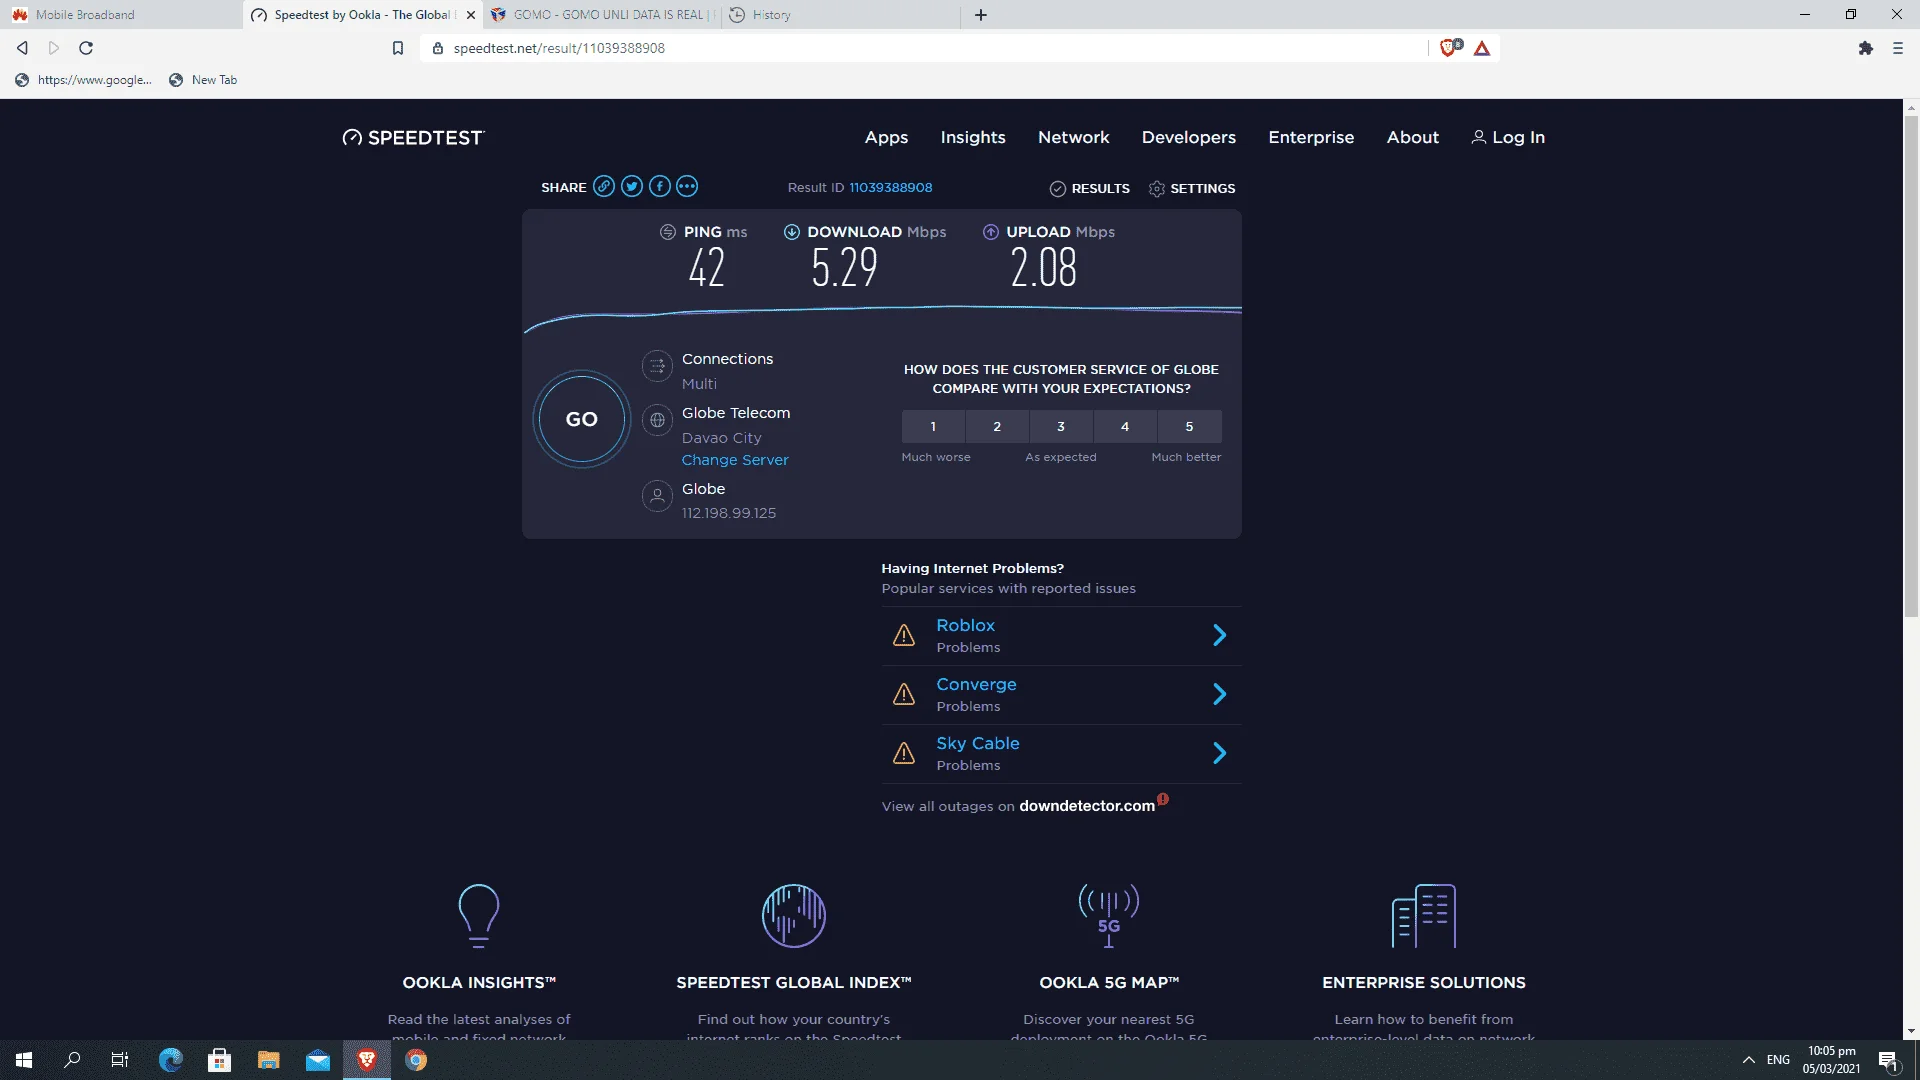This screenshot has height=1080, width=1920.
Task: Log In to Speedtest account
Action: pos(1508,138)
